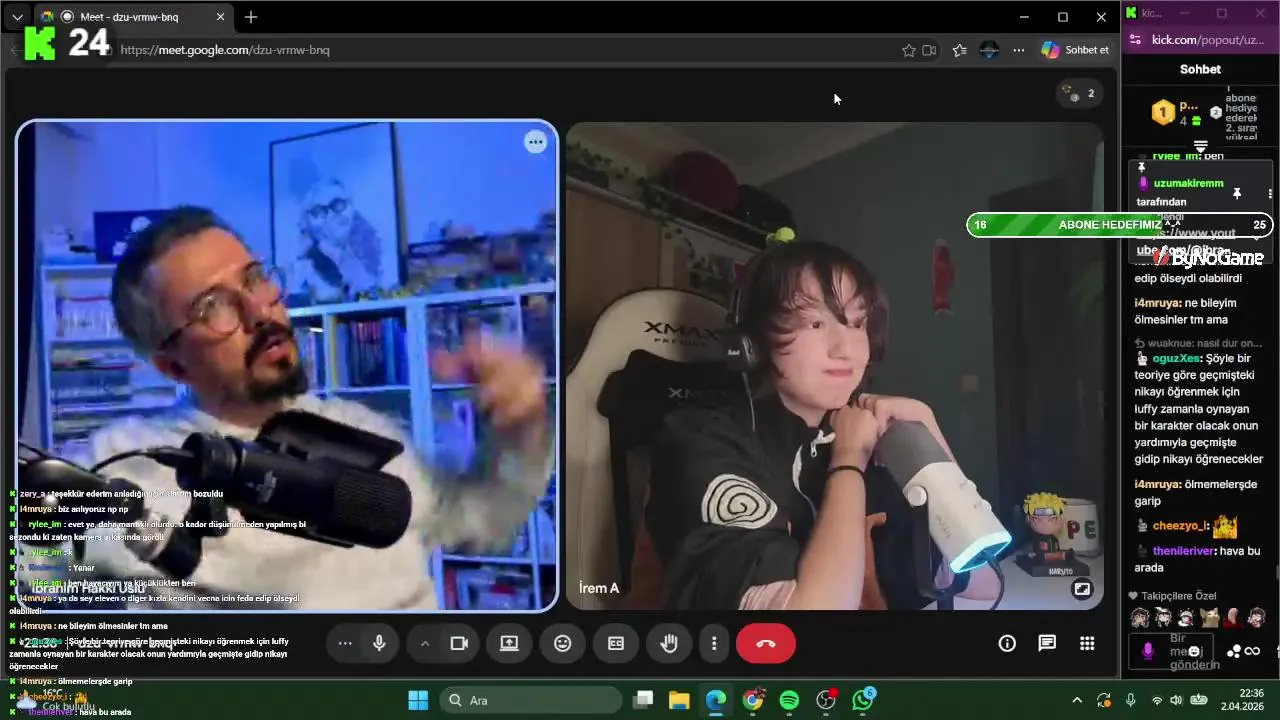Click the purple microphone chat identity icon
The width and height of the screenshot is (1280, 720).
click(x=1147, y=651)
